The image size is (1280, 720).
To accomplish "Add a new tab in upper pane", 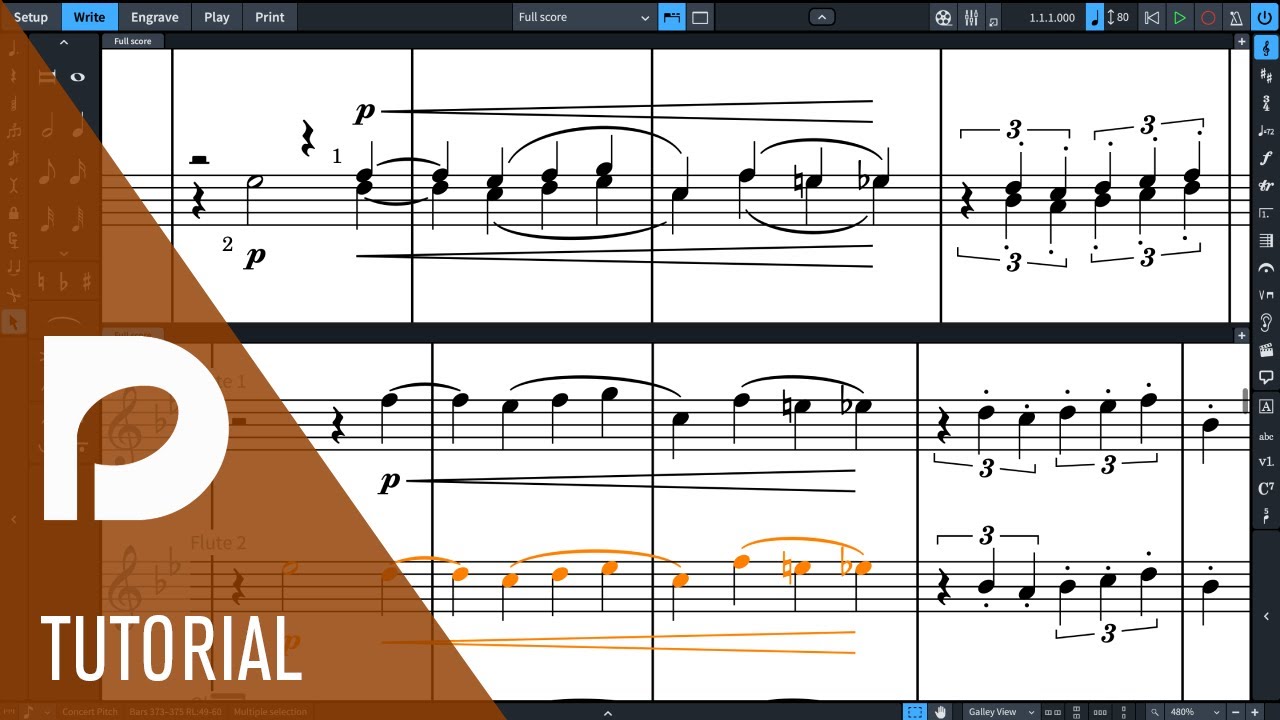I will (x=1242, y=41).
